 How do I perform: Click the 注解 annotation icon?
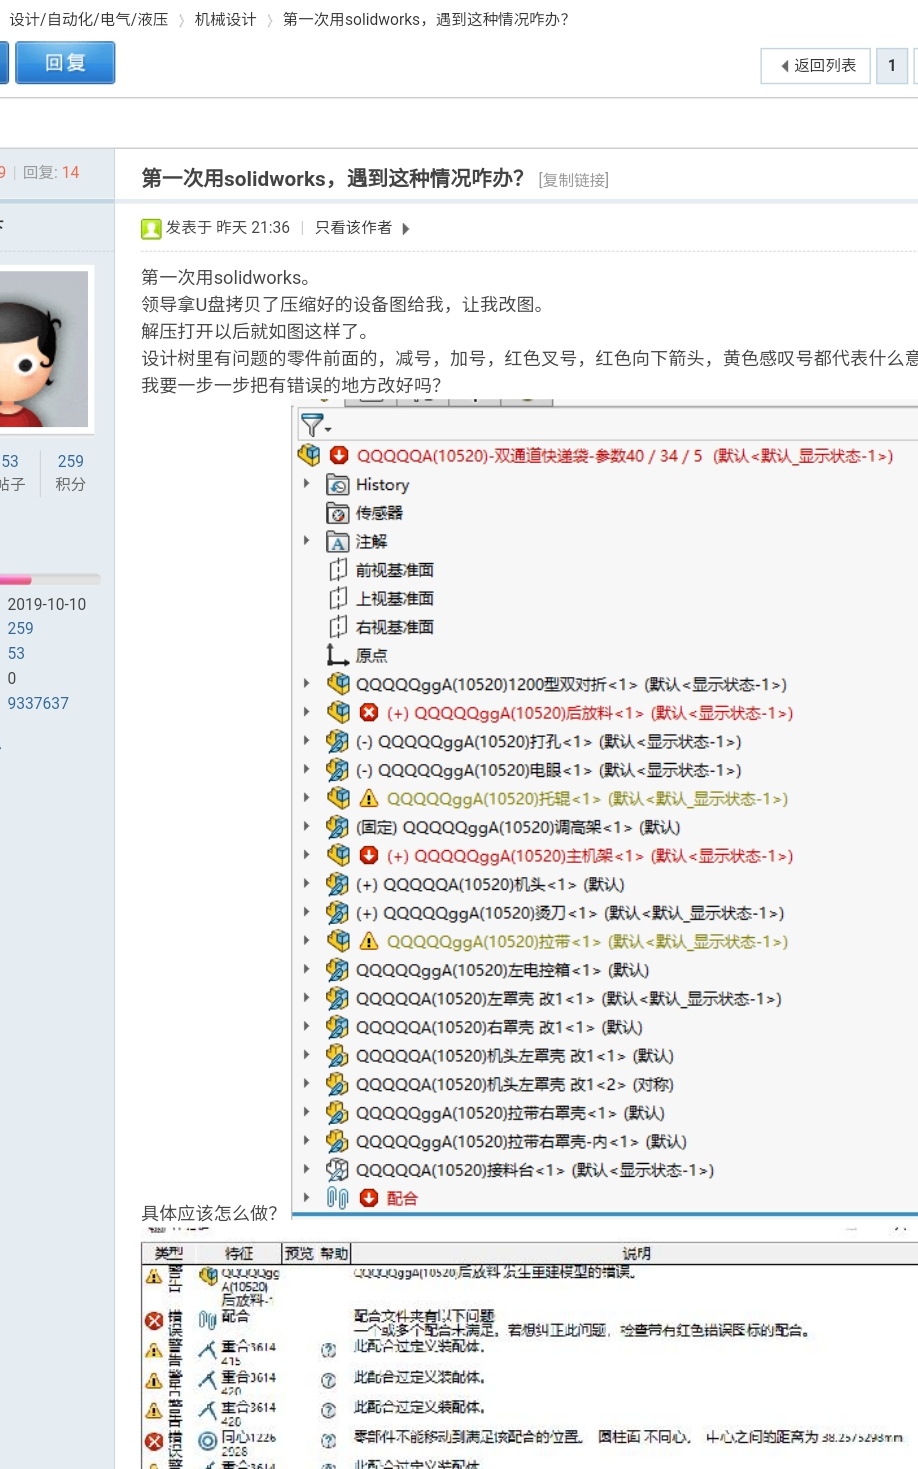(x=338, y=542)
